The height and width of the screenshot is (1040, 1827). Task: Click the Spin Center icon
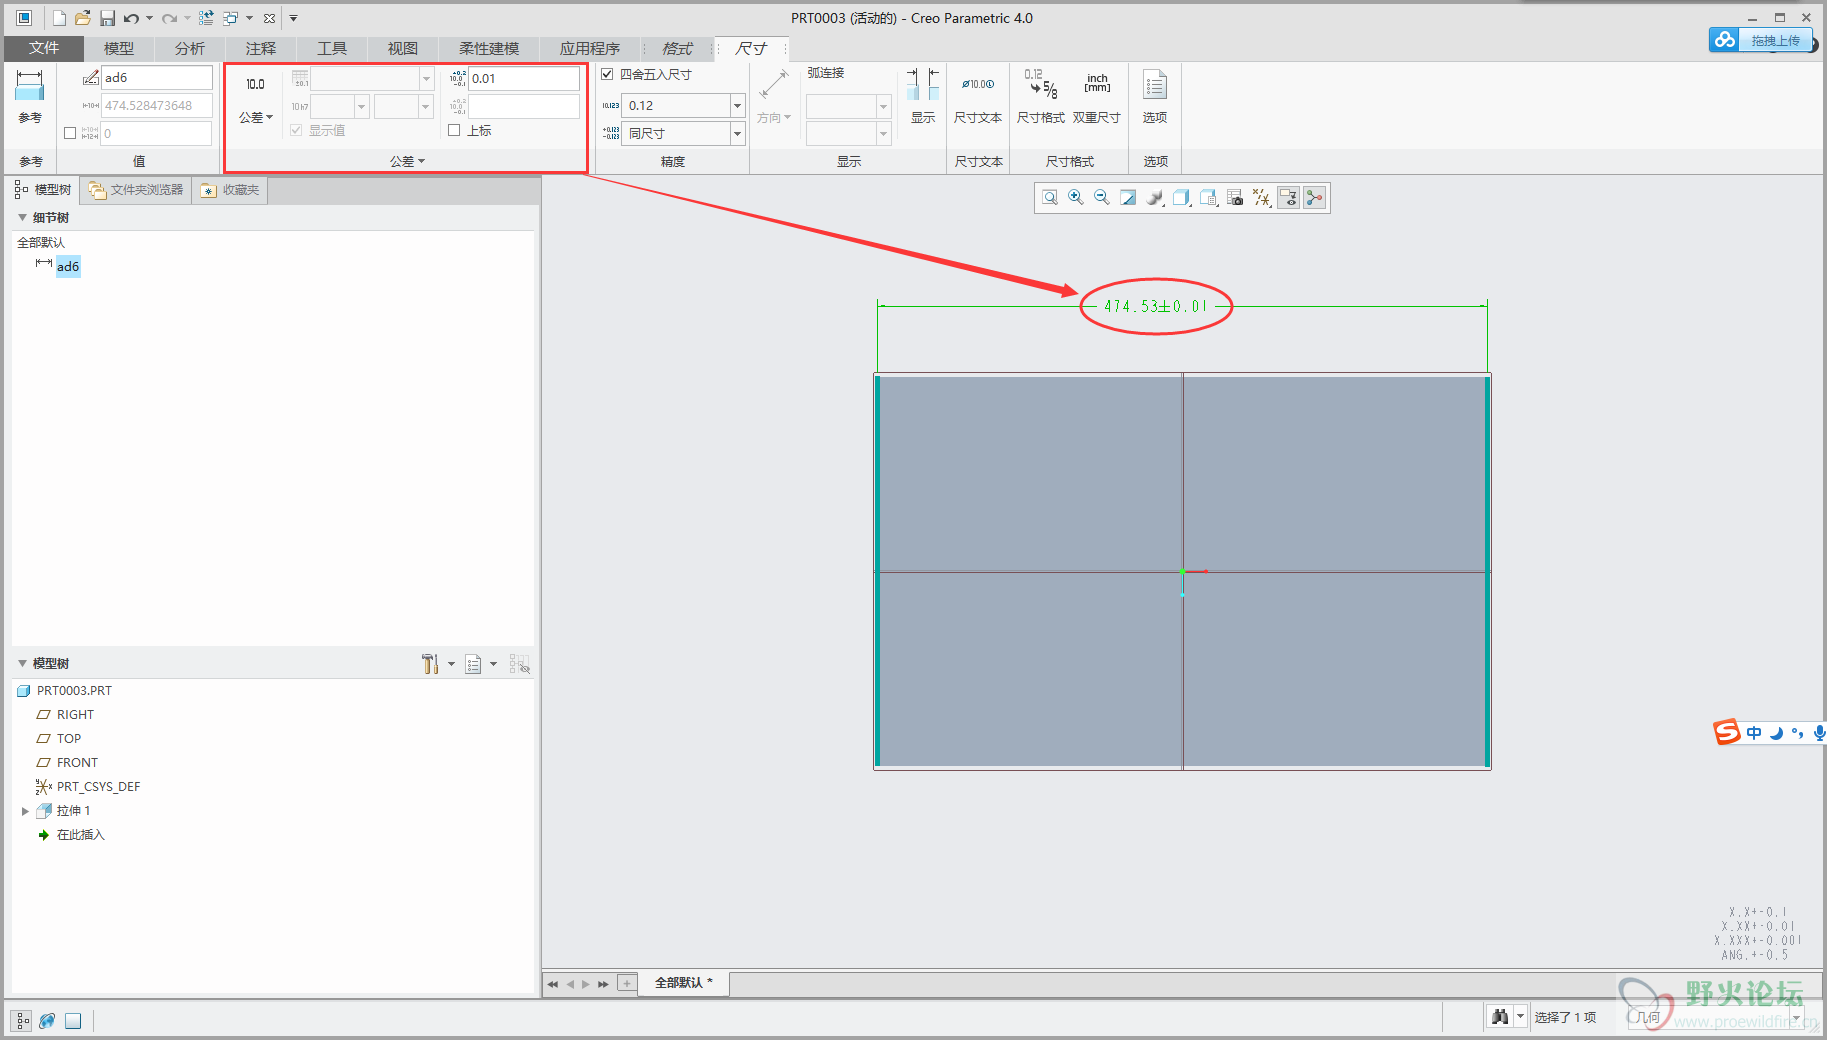(x=1314, y=198)
